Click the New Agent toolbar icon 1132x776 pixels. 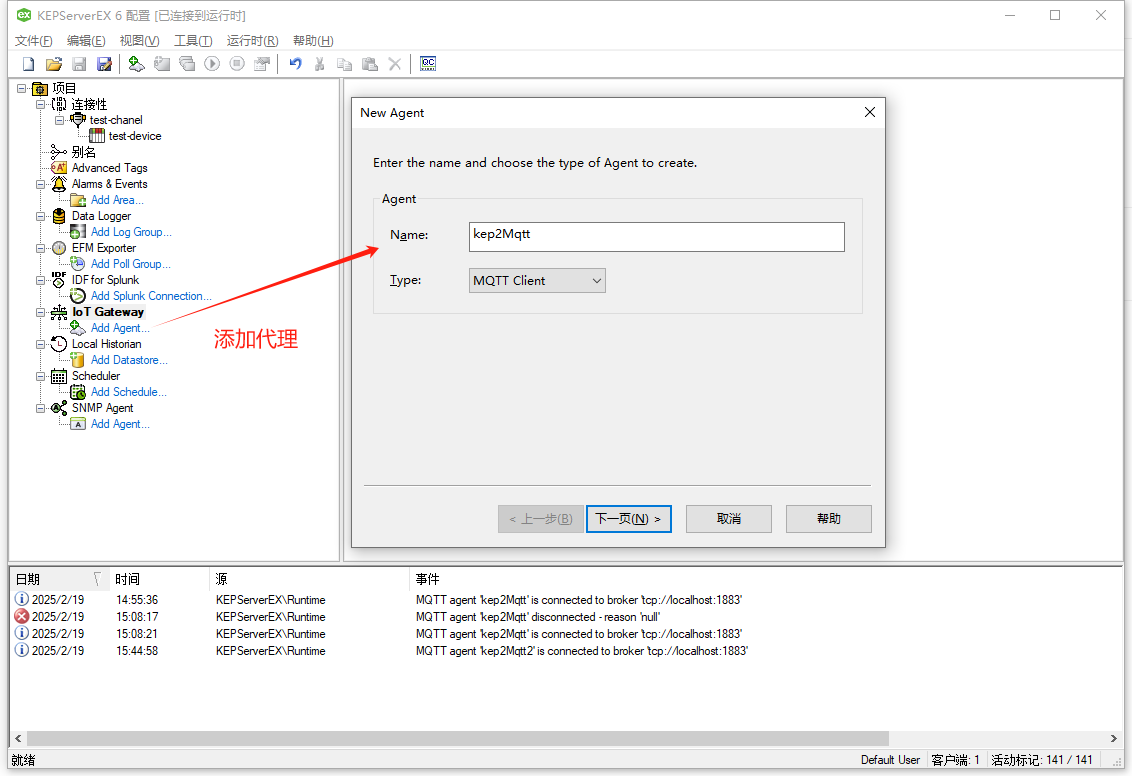[136, 64]
